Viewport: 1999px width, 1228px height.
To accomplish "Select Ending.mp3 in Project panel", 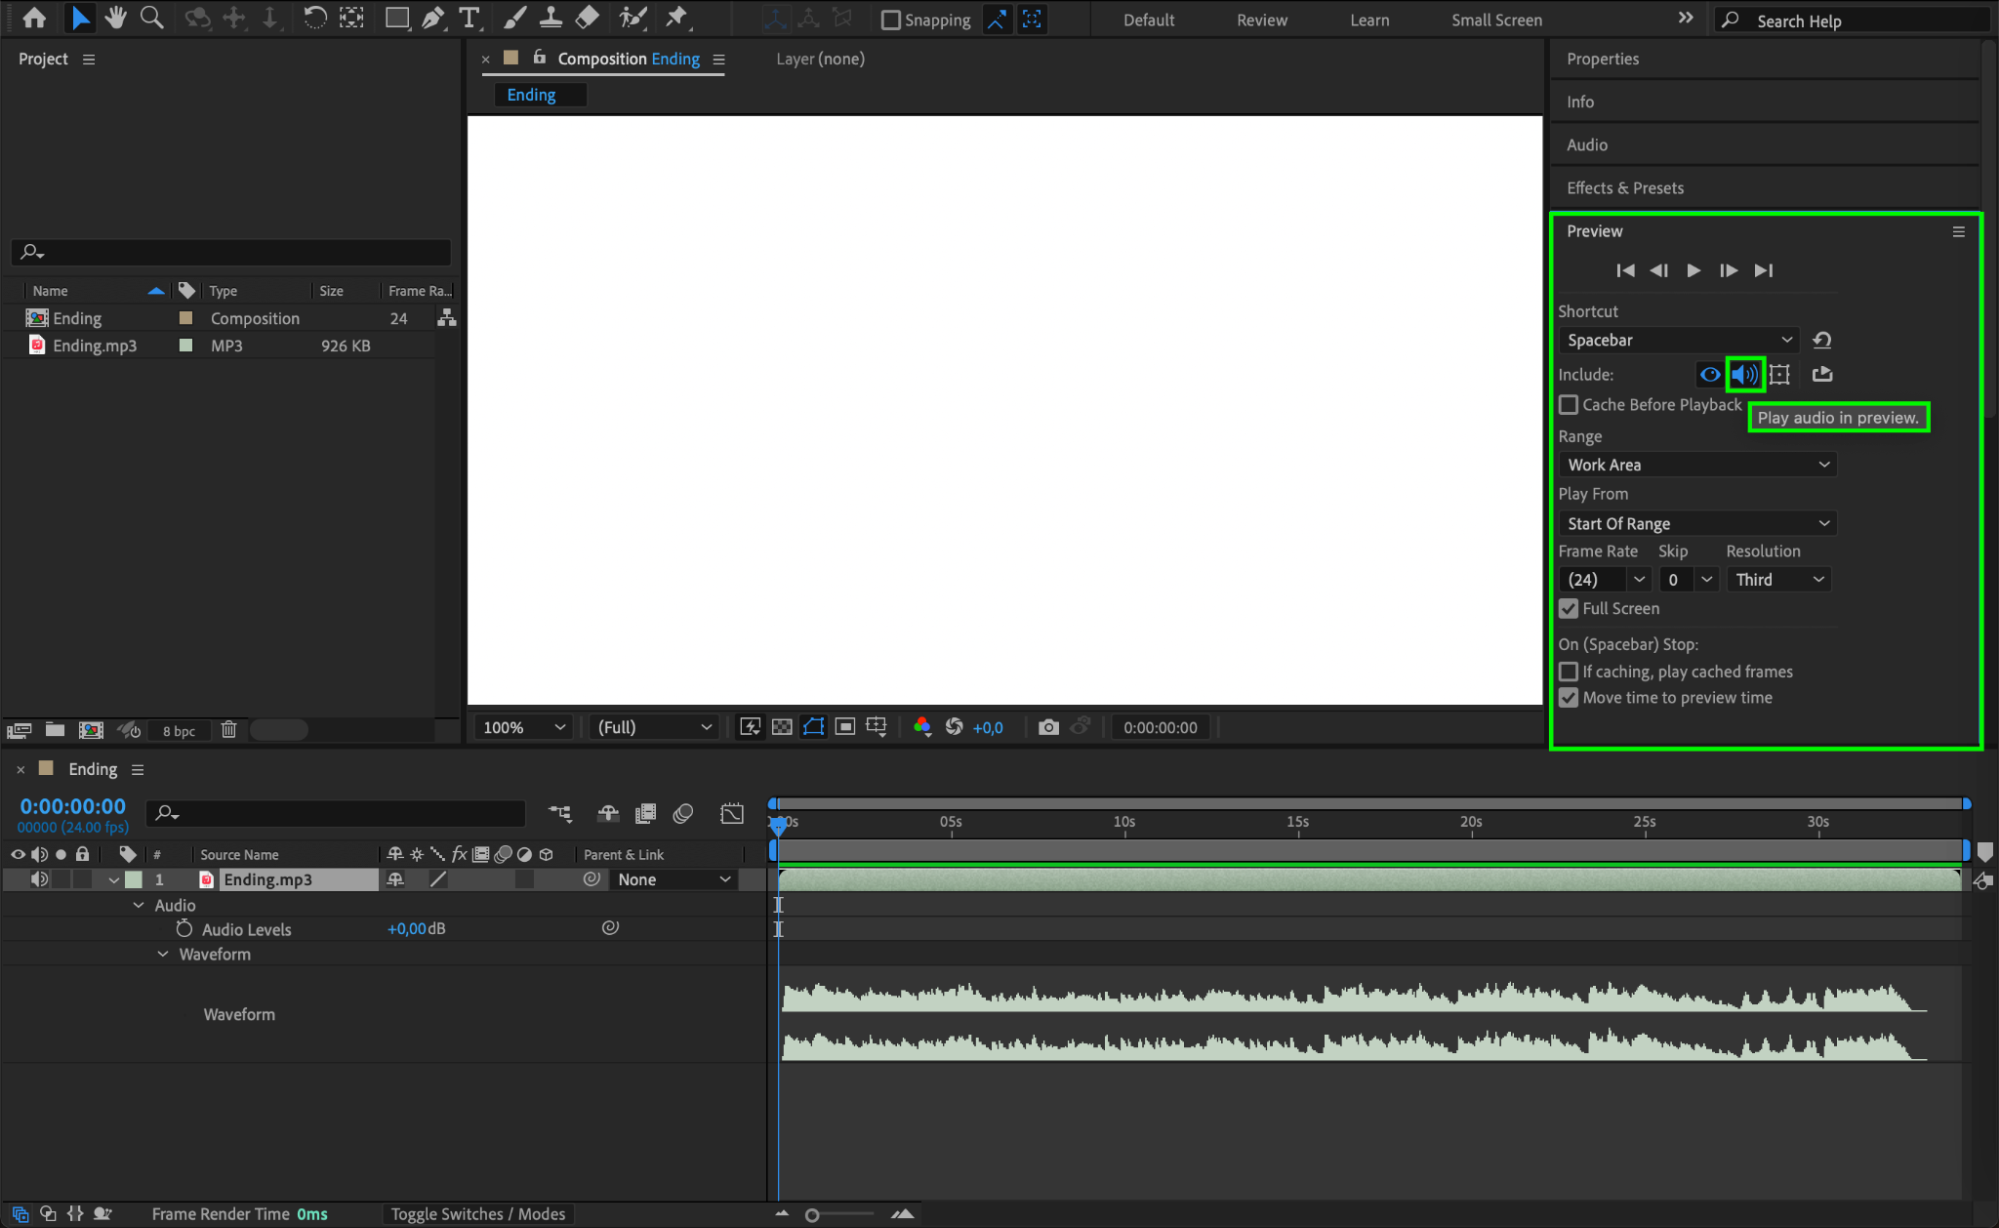I will click(94, 346).
